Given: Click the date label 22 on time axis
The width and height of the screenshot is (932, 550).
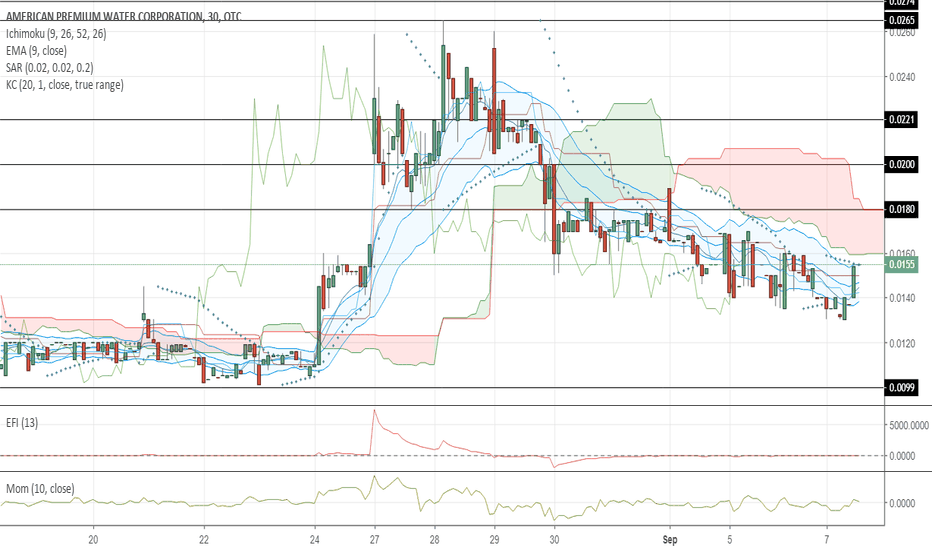Looking at the screenshot, I should 204,540.
